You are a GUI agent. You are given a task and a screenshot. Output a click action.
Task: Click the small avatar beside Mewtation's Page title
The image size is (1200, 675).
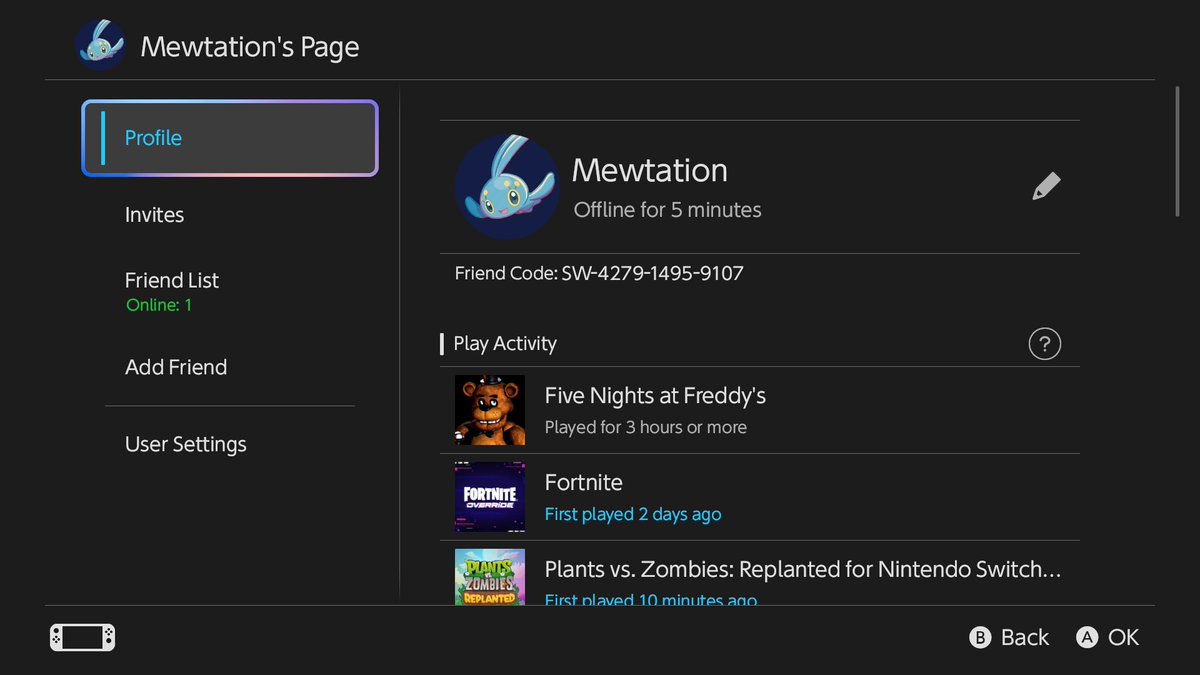click(x=100, y=46)
